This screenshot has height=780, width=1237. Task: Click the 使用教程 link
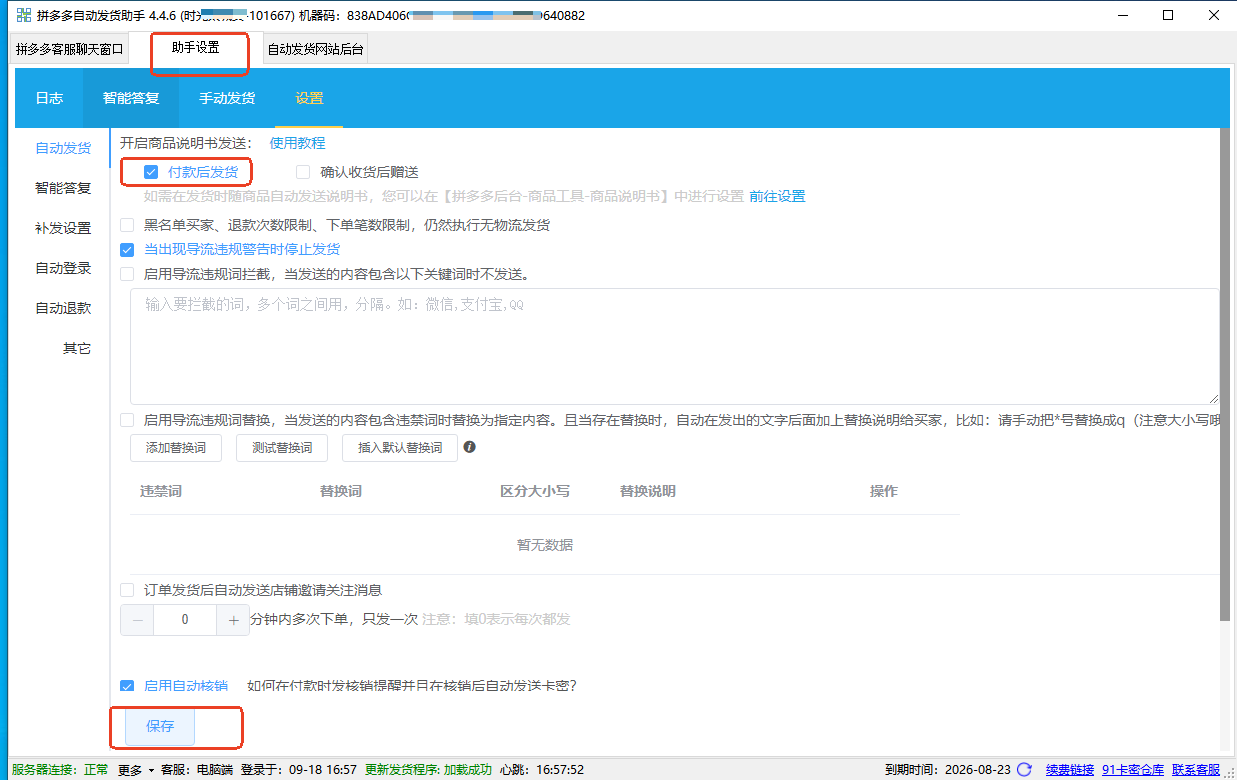pyautogui.click(x=297, y=143)
